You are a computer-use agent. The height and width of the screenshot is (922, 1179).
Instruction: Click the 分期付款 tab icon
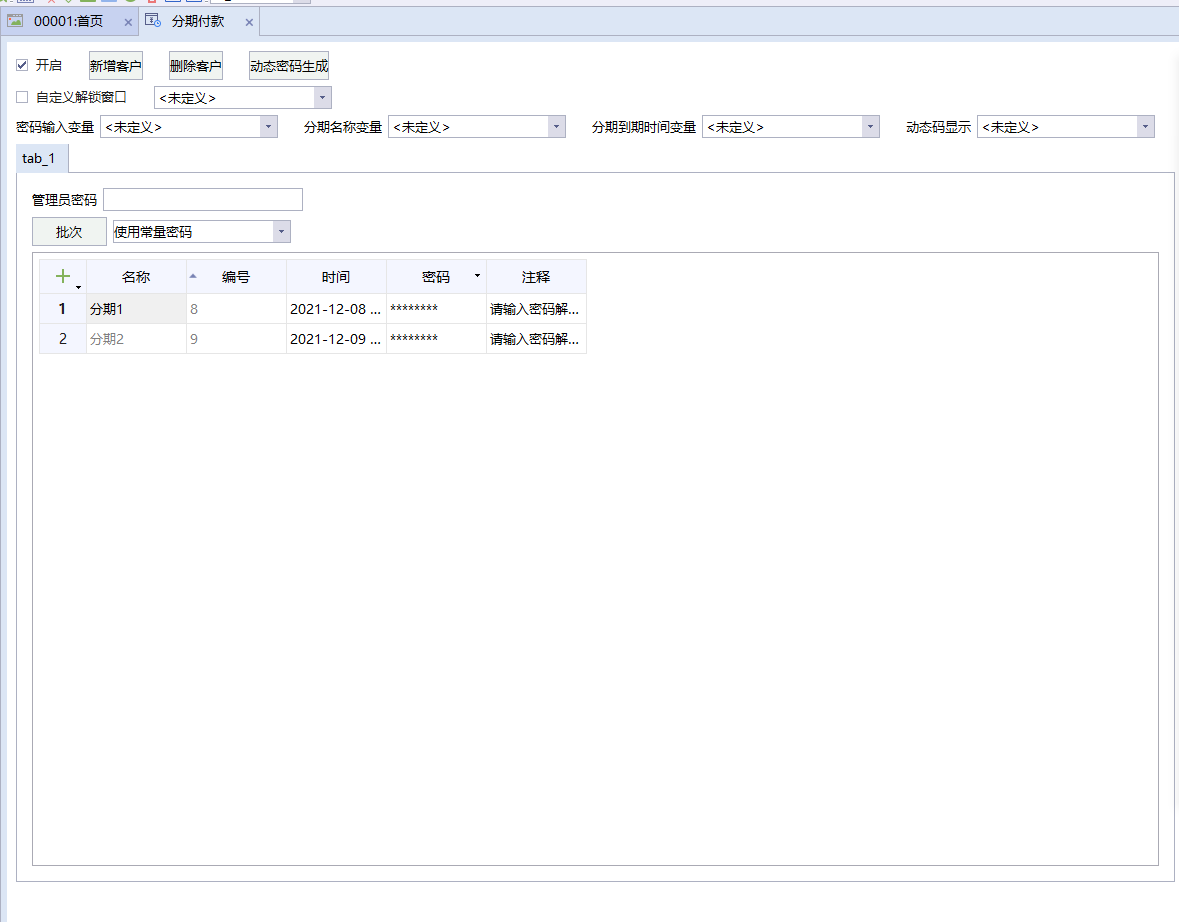click(x=153, y=21)
